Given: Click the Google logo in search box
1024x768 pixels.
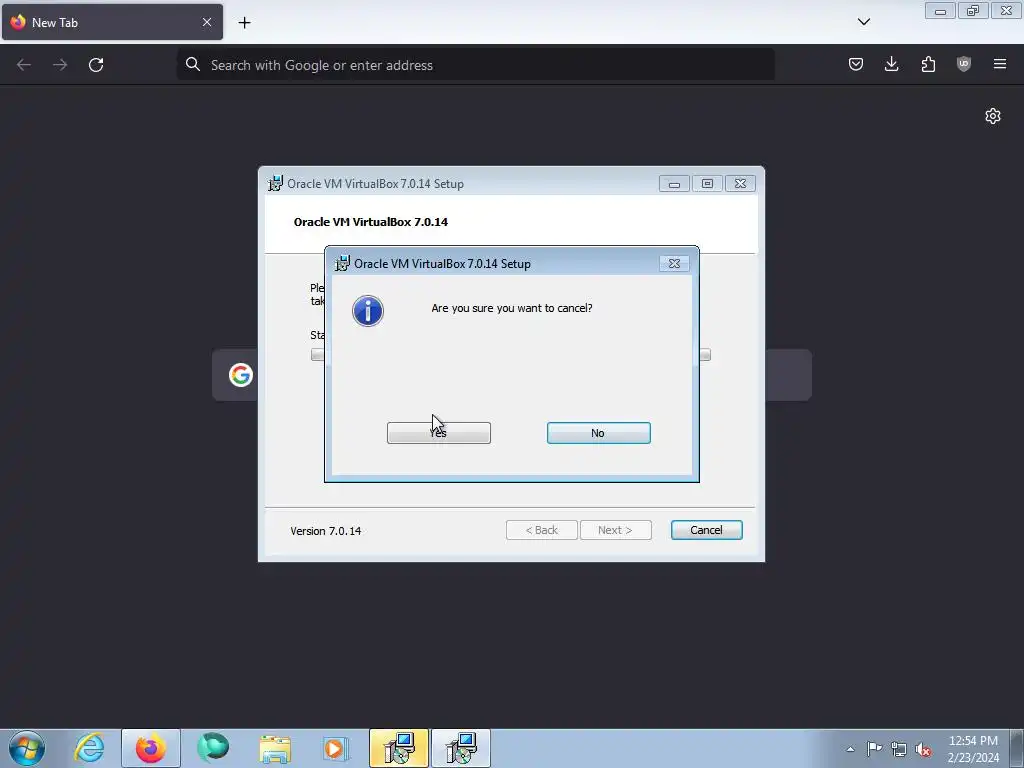Looking at the screenshot, I should point(240,375).
